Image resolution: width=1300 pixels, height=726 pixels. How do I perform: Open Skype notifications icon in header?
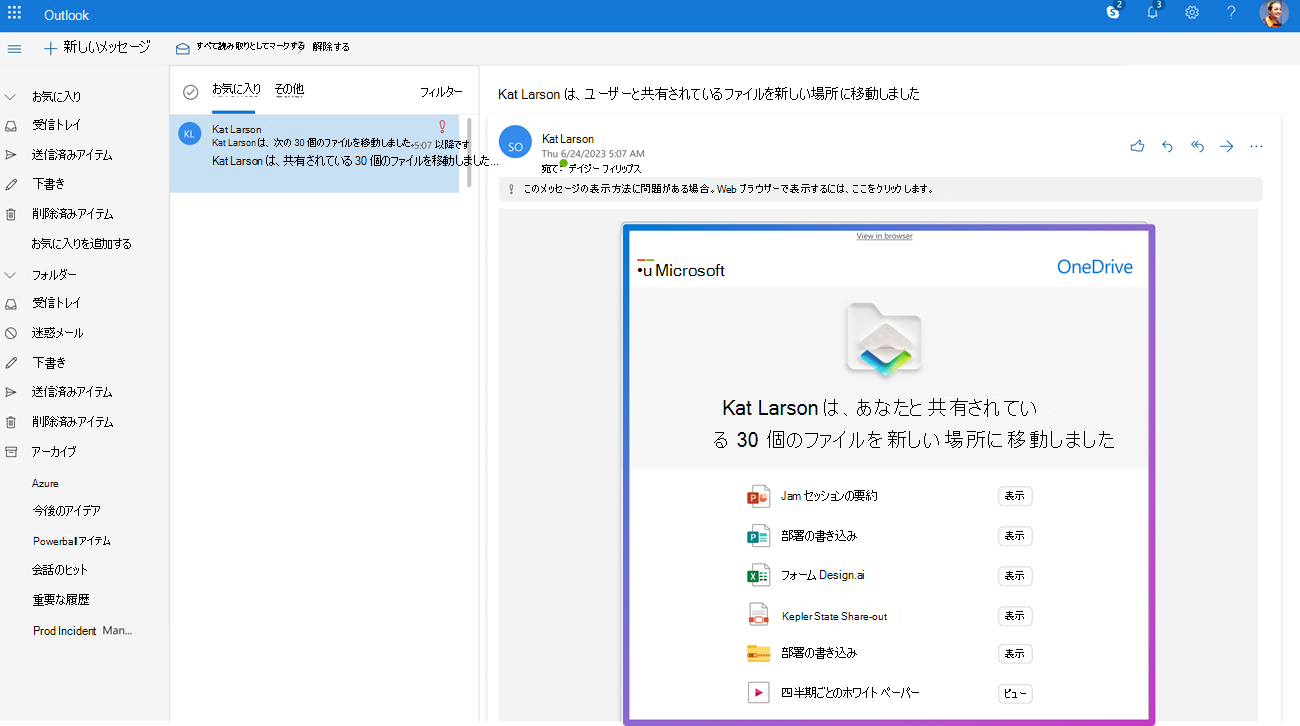pos(1114,12)
